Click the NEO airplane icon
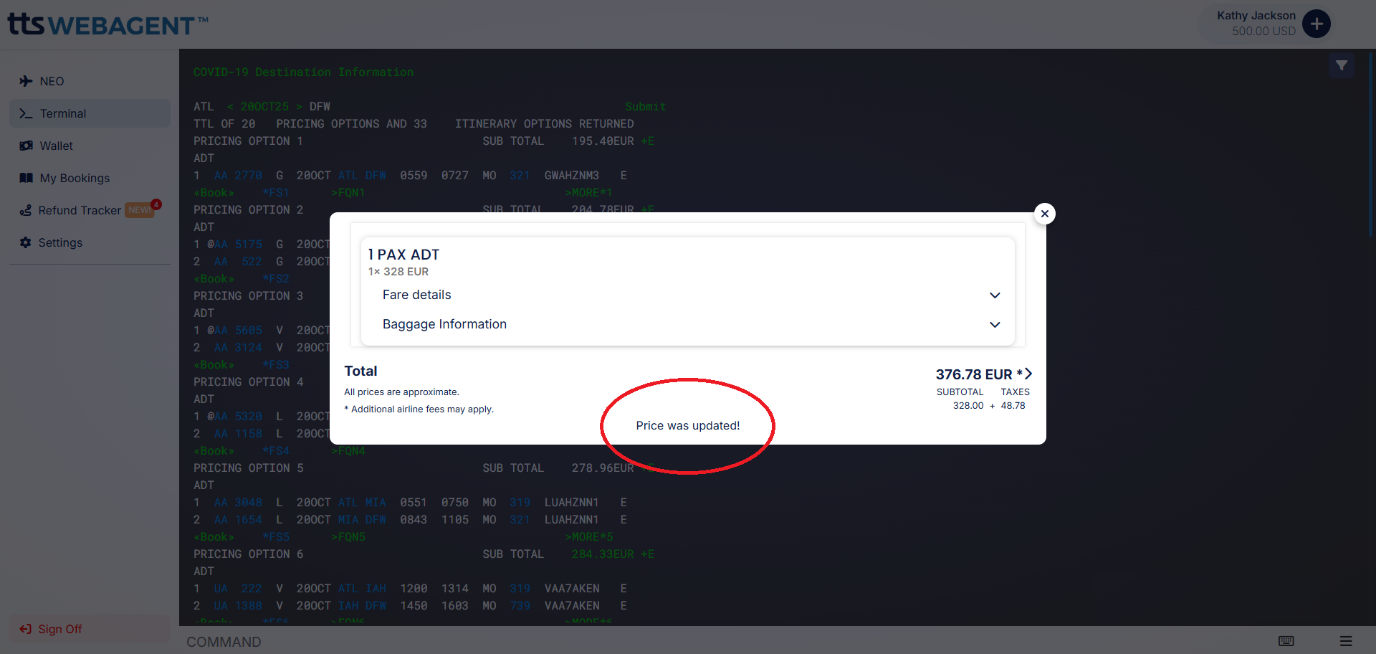Screen dimensions: 1376x654 click(26, 81)
